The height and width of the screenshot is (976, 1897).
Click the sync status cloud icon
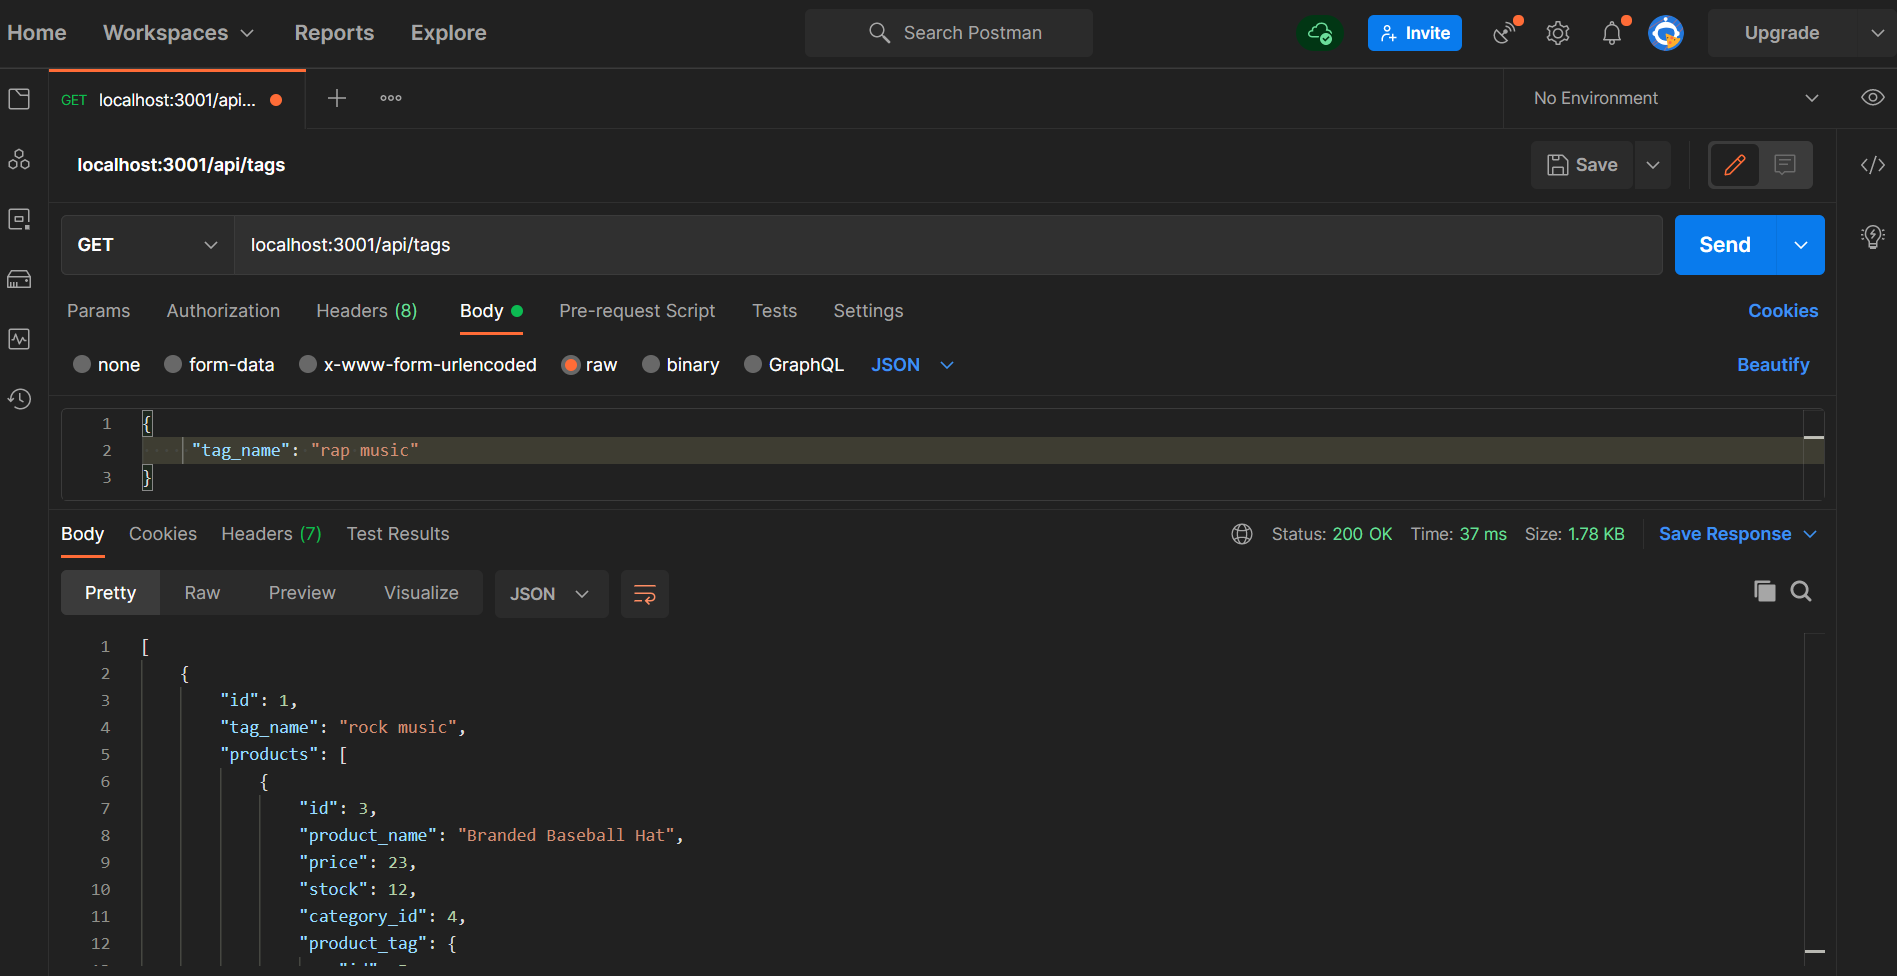pos(1320,33)
